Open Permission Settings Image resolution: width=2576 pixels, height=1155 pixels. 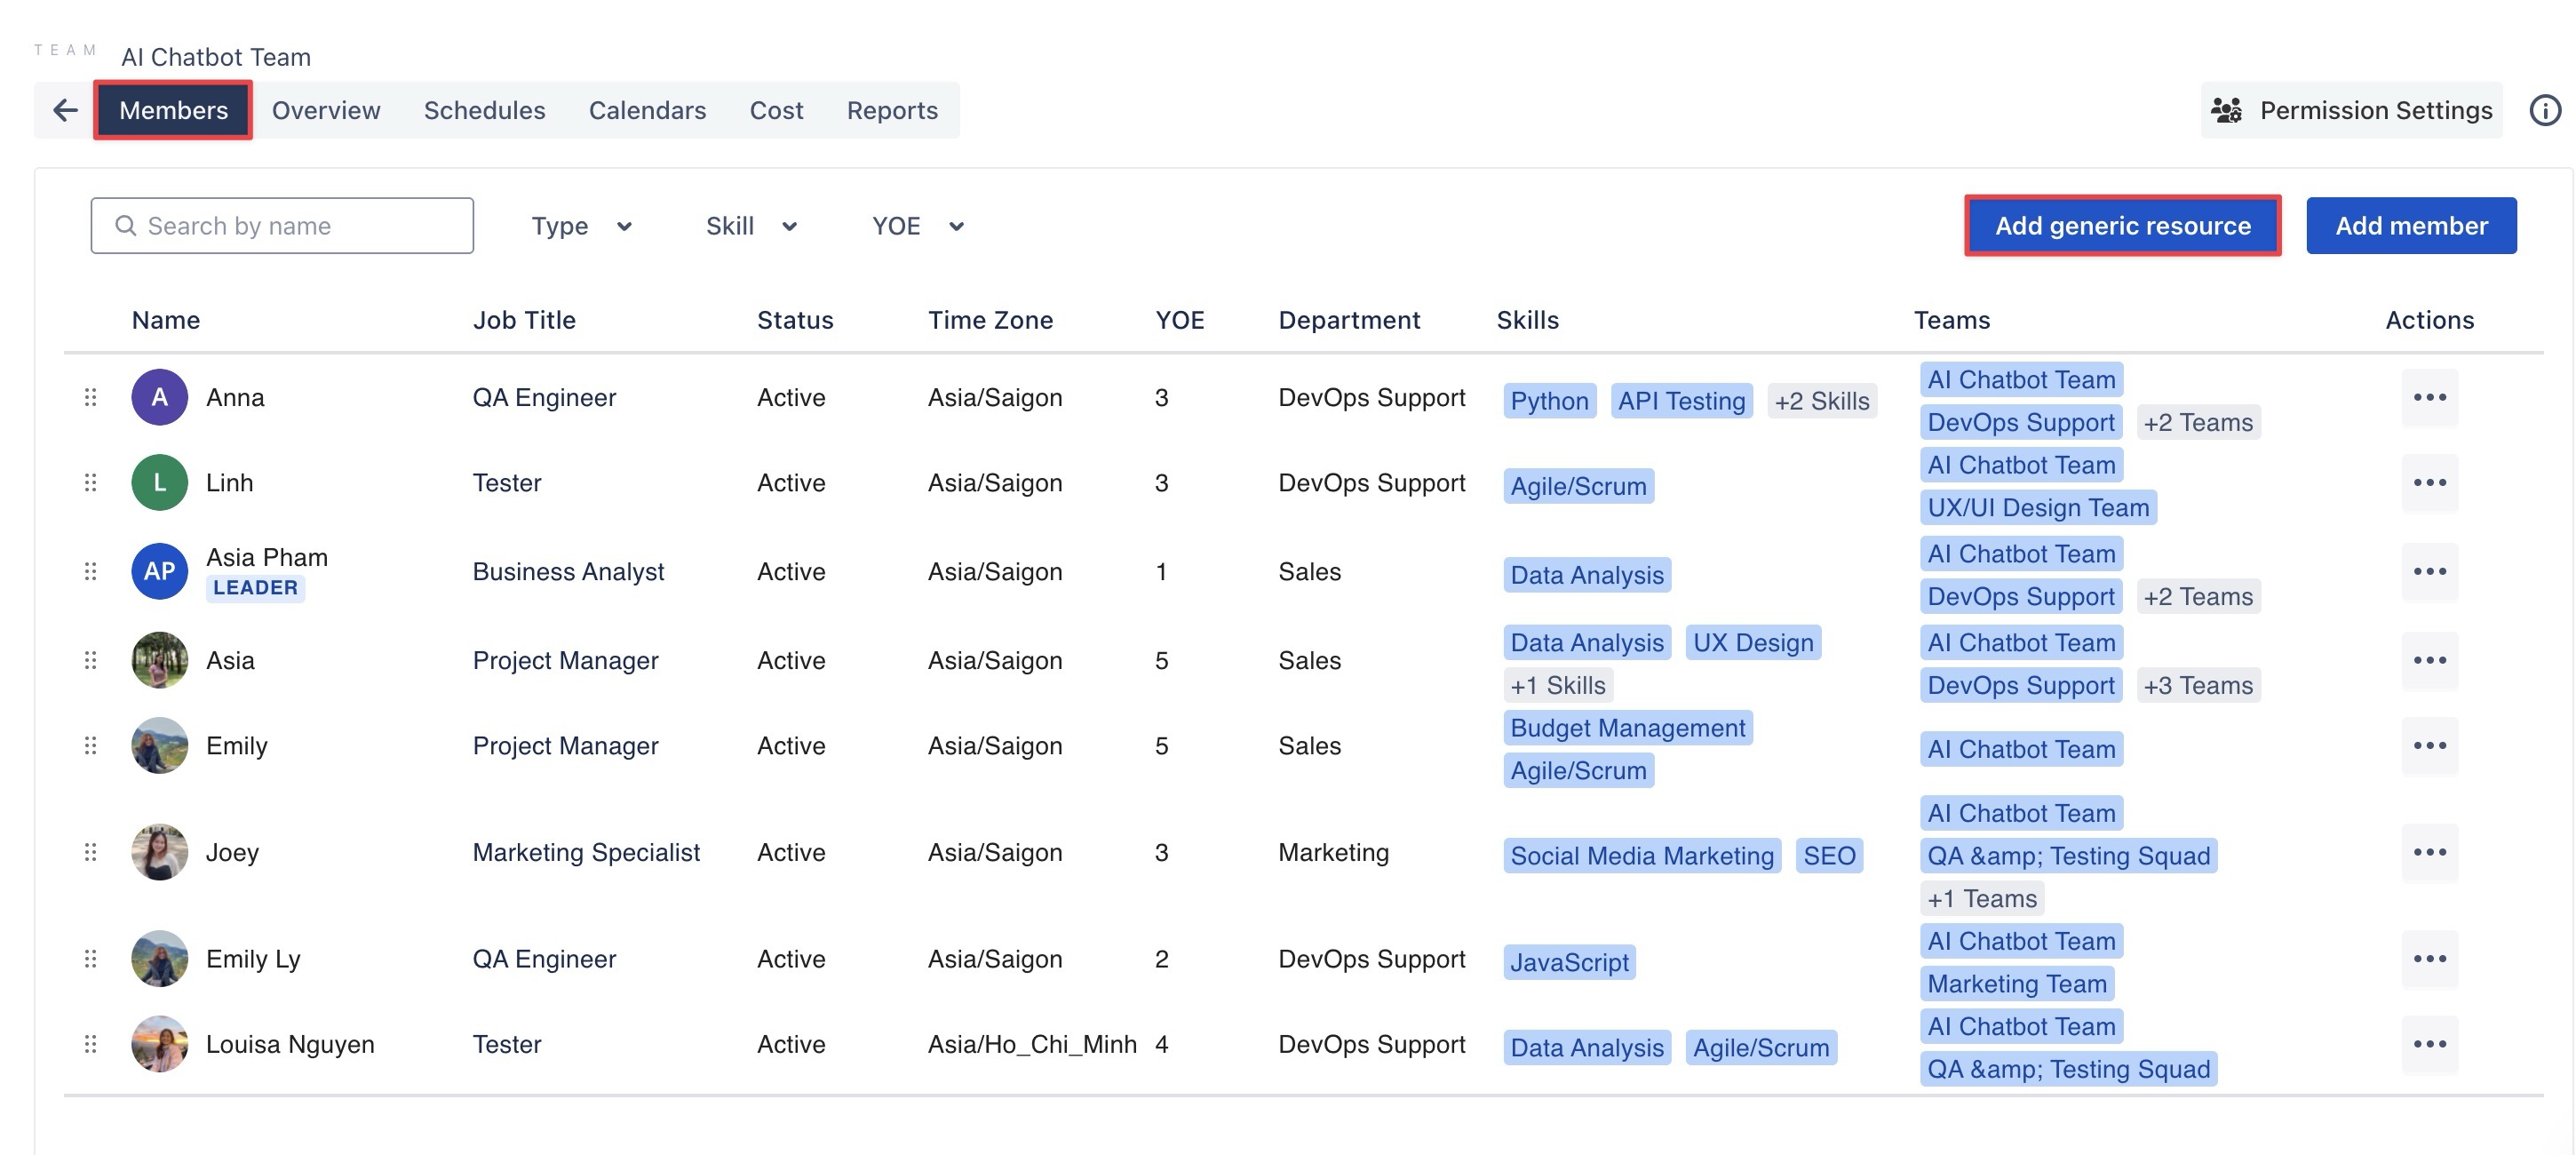coord(2351,110)
